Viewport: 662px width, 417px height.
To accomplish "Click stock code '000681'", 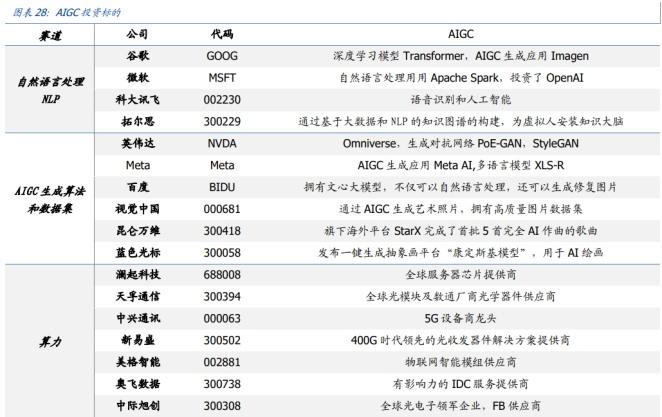I will (x=222, y=209).
